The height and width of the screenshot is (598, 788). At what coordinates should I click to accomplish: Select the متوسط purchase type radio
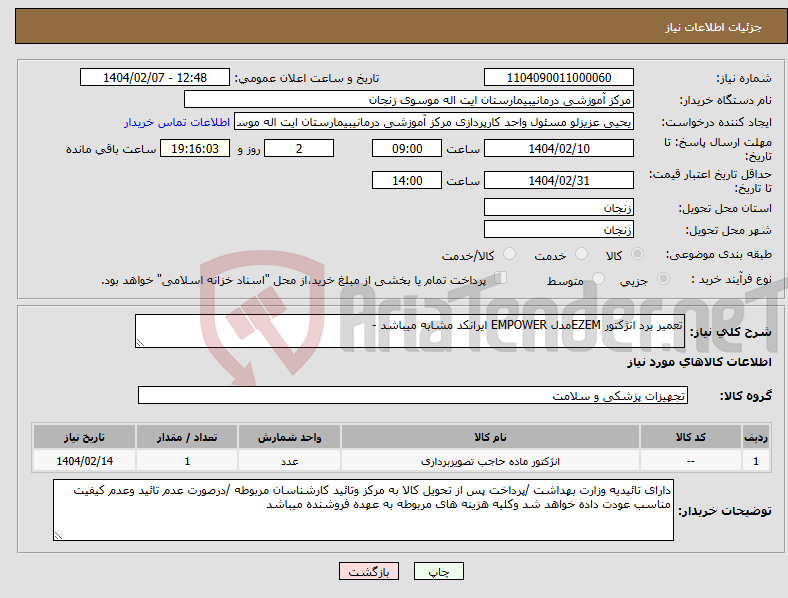pos(598,278)
